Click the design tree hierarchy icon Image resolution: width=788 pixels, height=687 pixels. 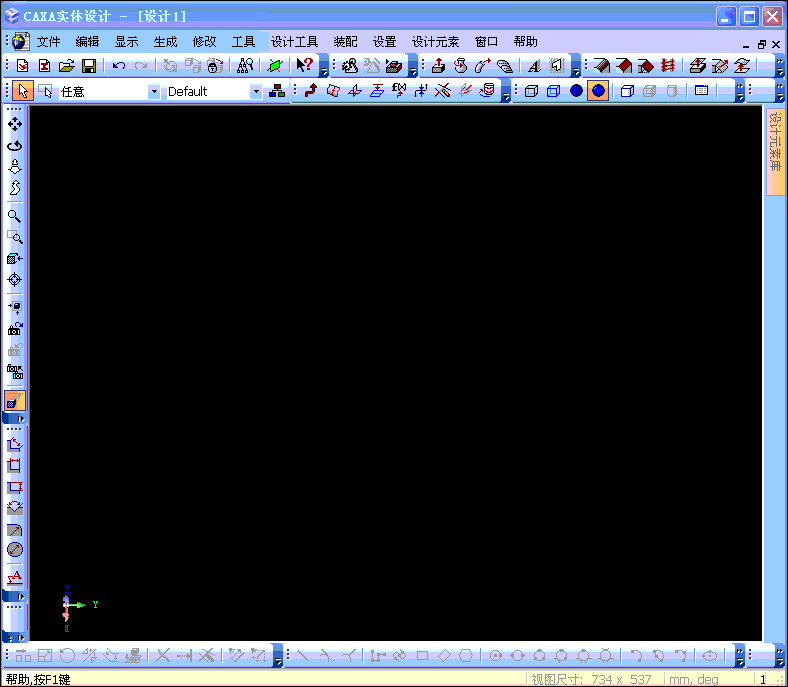[x=277, y=91]
